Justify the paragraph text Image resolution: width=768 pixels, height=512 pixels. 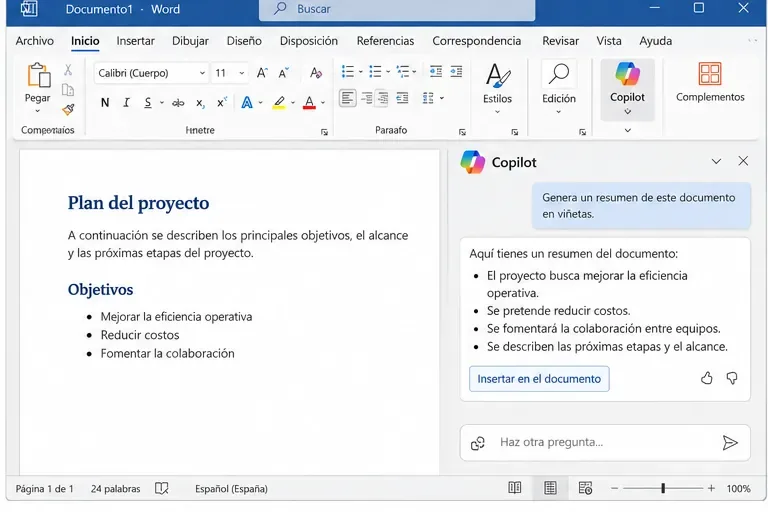tap(402, 98)
